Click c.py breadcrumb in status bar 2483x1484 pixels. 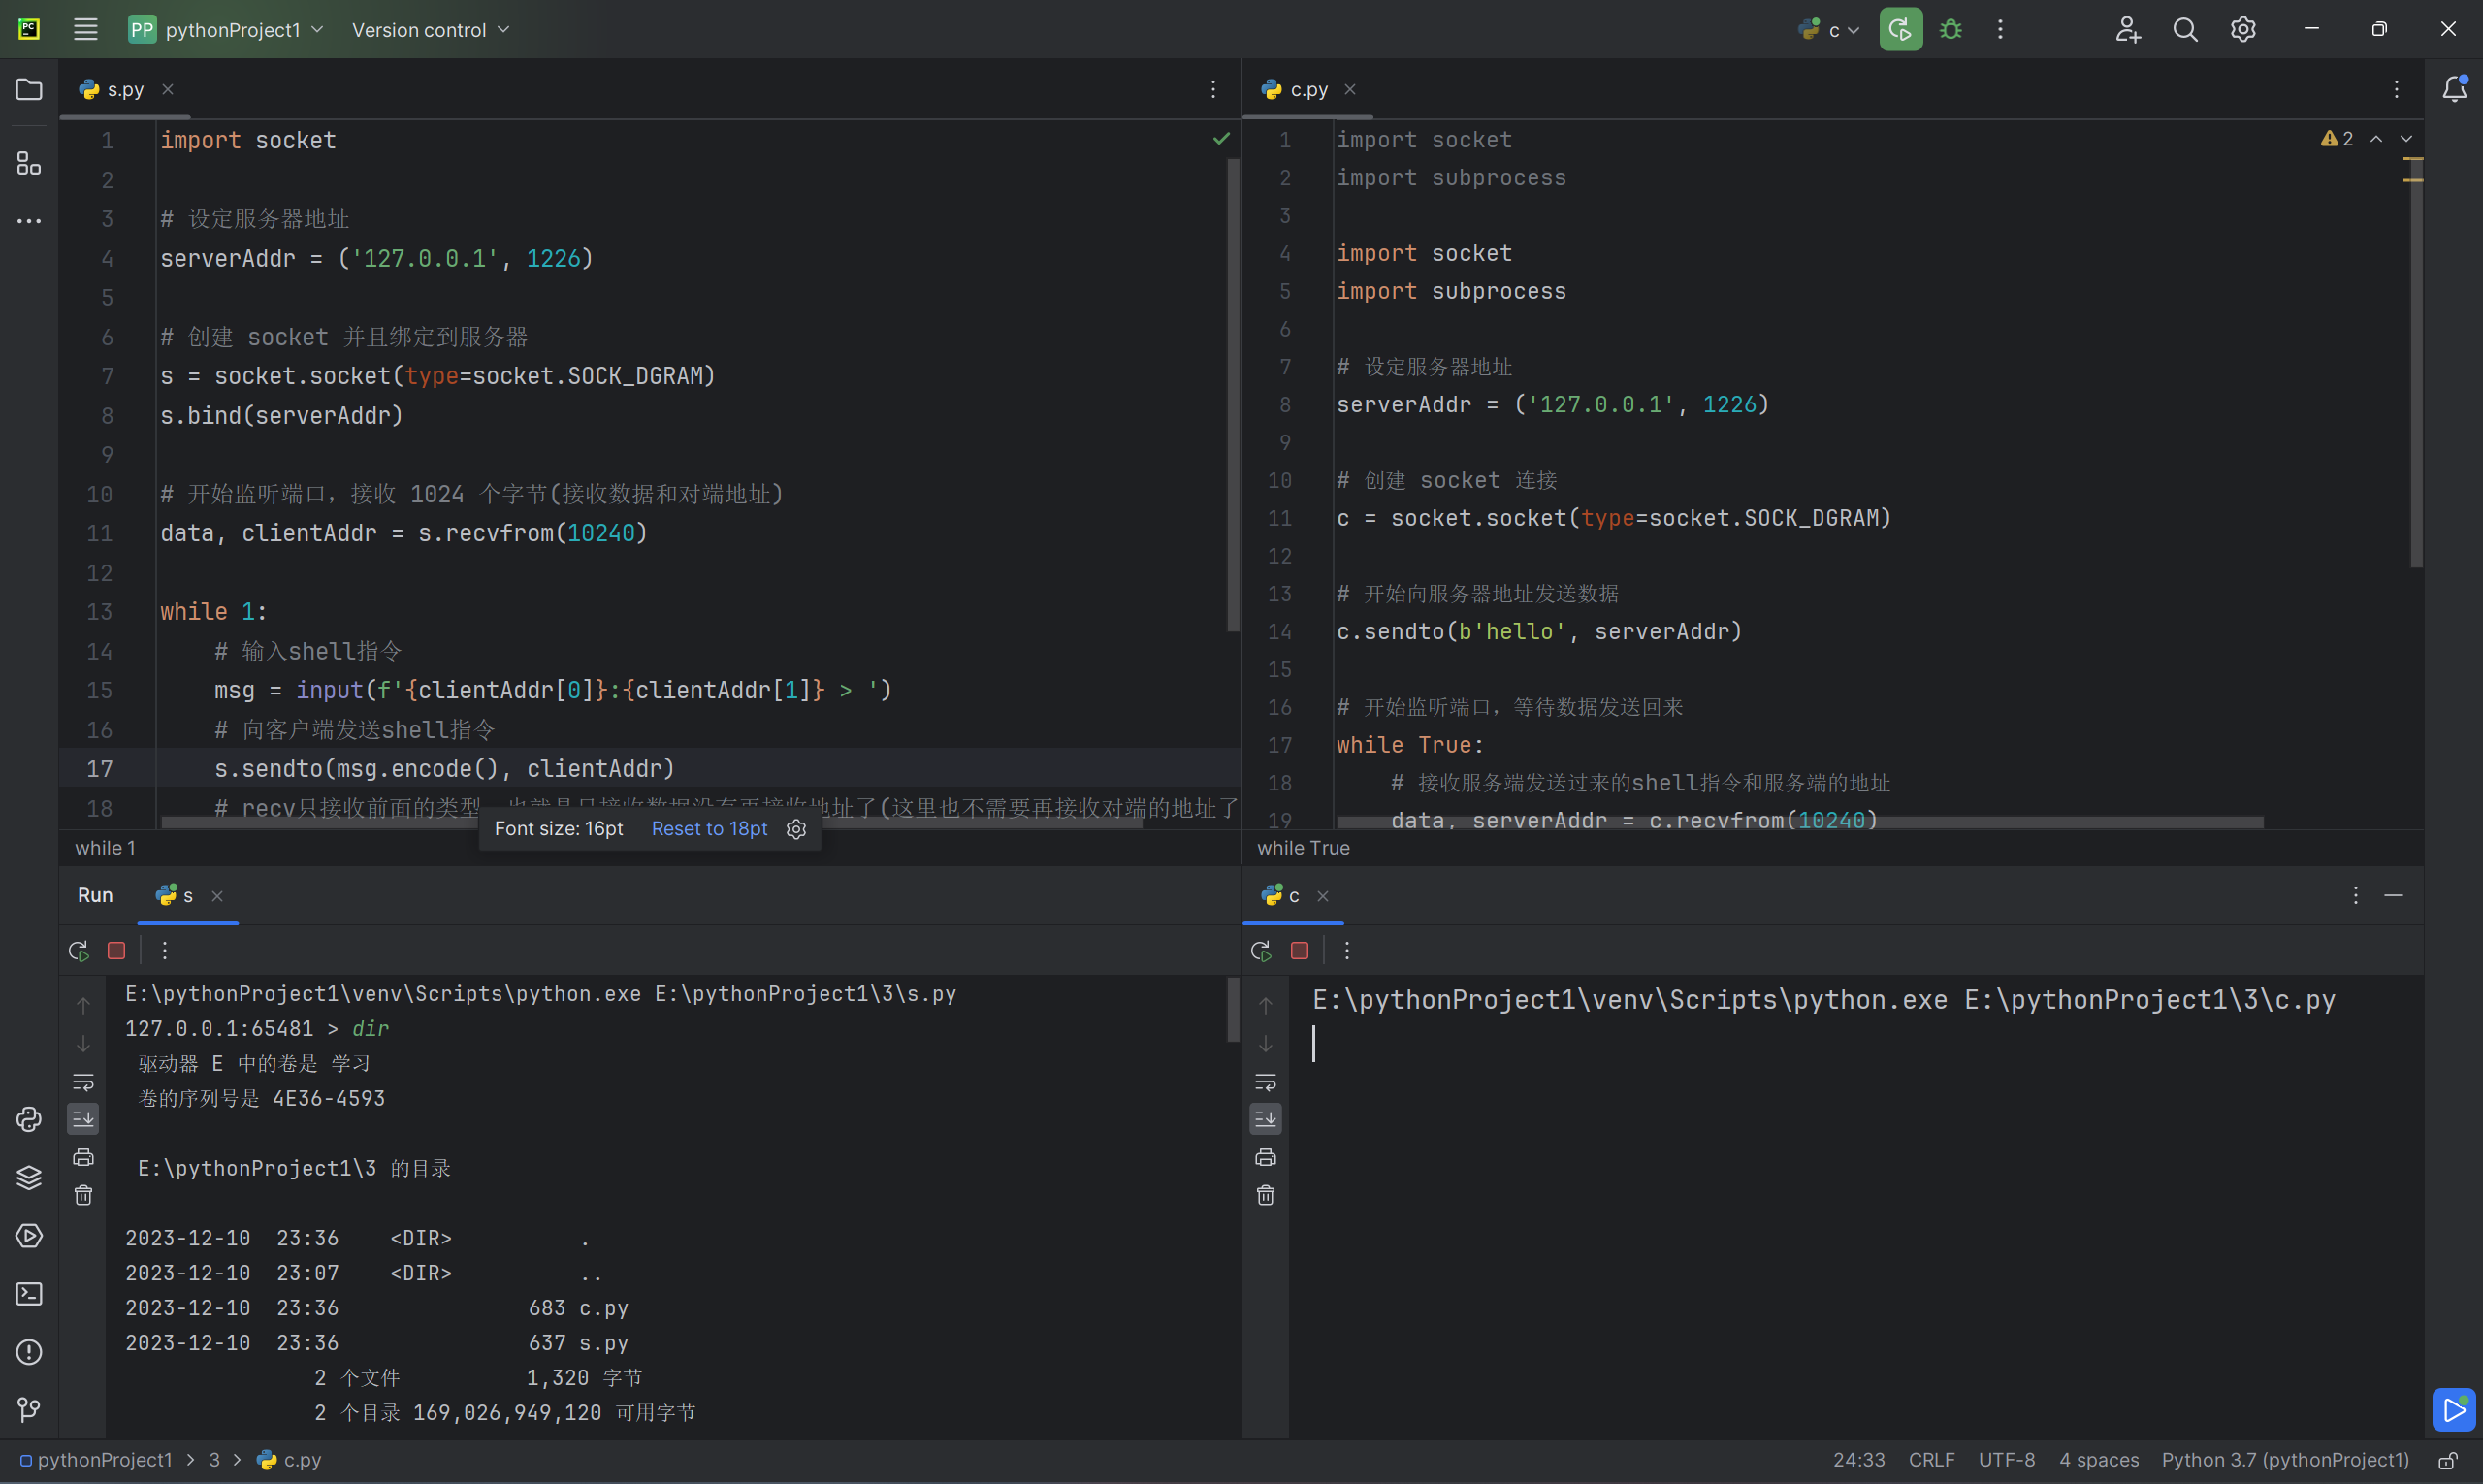tap(290, 1460)
